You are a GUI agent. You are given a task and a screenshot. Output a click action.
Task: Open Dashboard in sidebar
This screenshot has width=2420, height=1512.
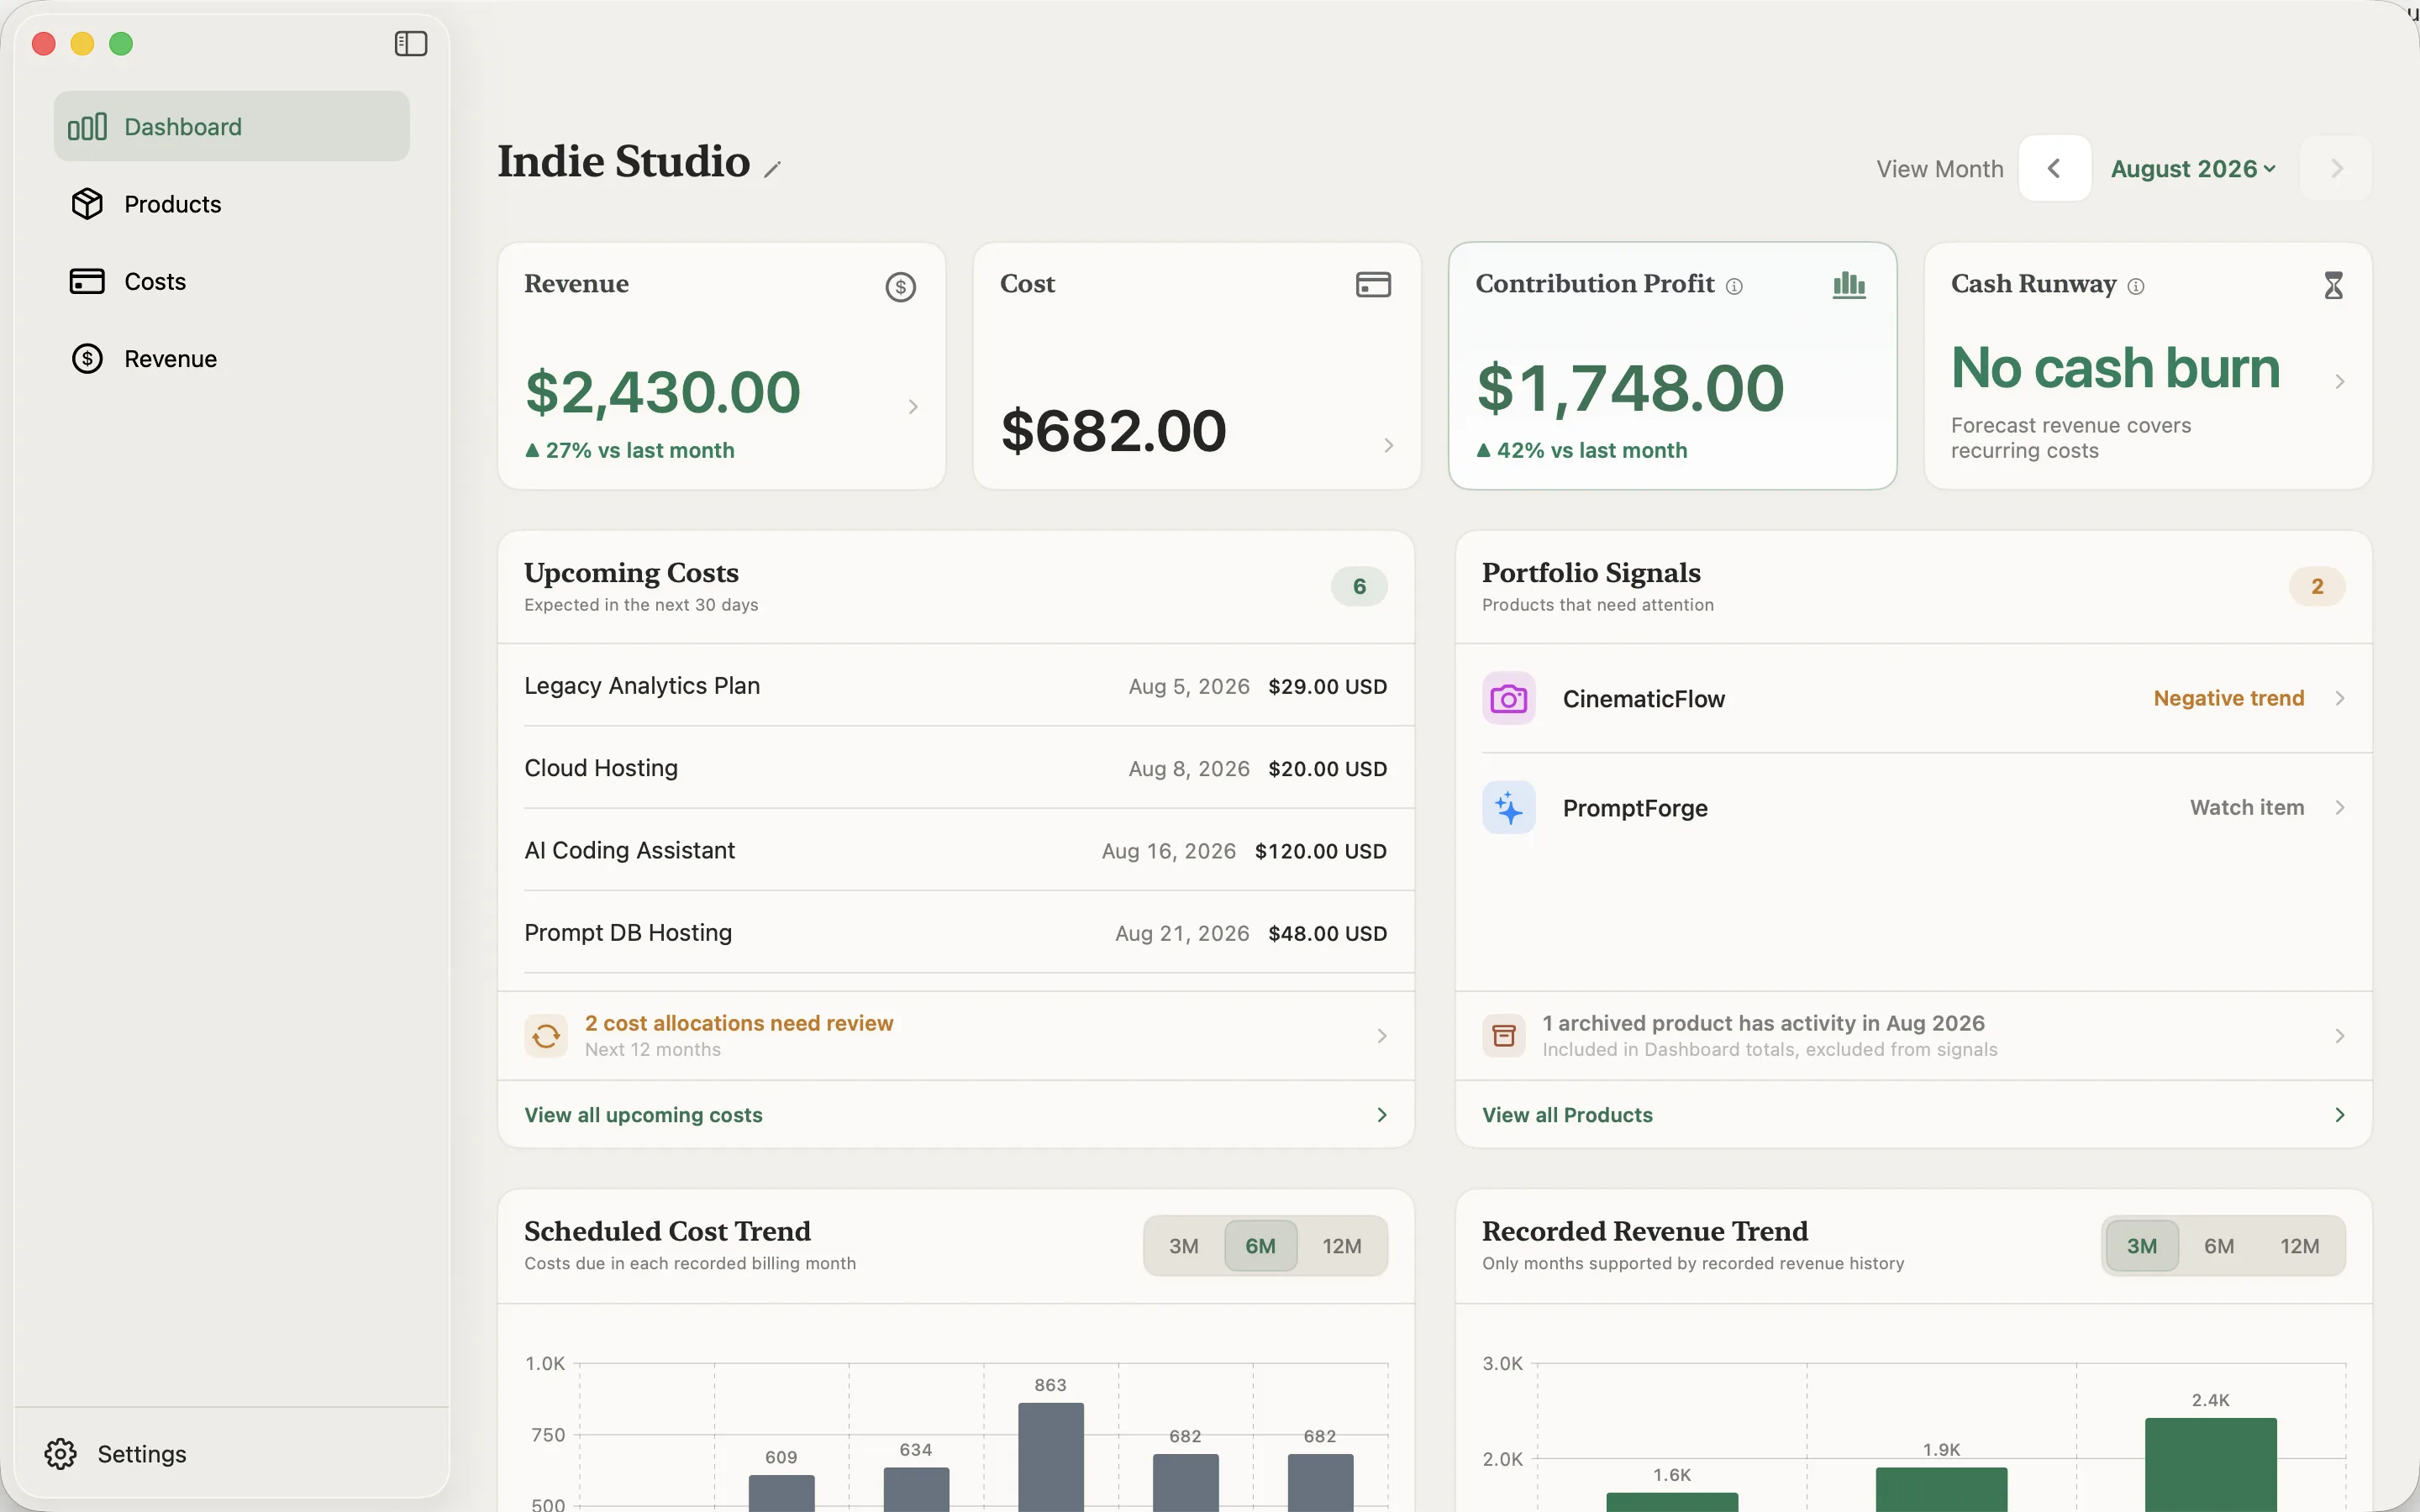[x=232, y=126]
